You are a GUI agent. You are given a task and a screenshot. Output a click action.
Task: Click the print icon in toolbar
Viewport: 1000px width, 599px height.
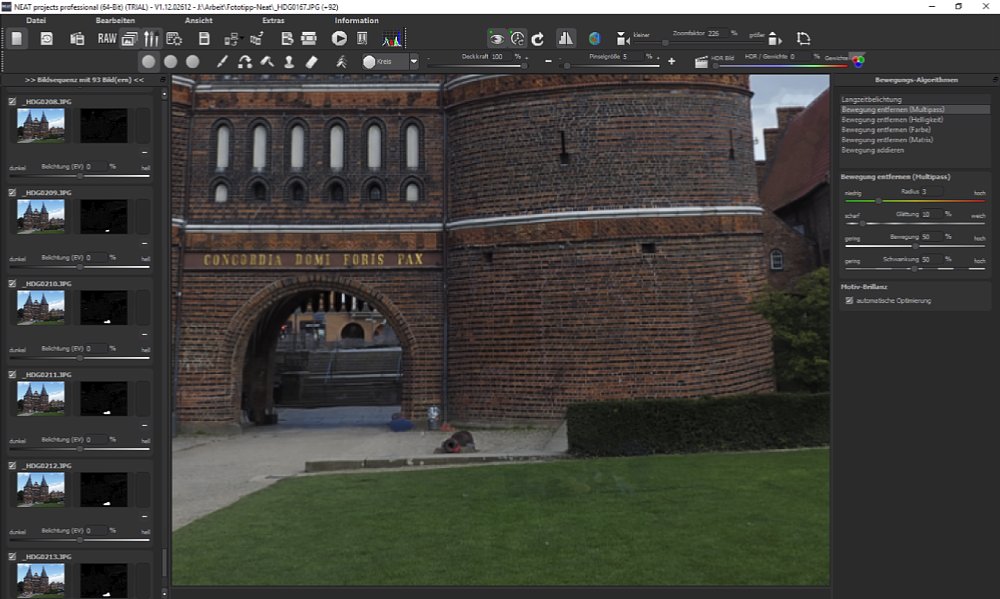click(x=309, y=39)
